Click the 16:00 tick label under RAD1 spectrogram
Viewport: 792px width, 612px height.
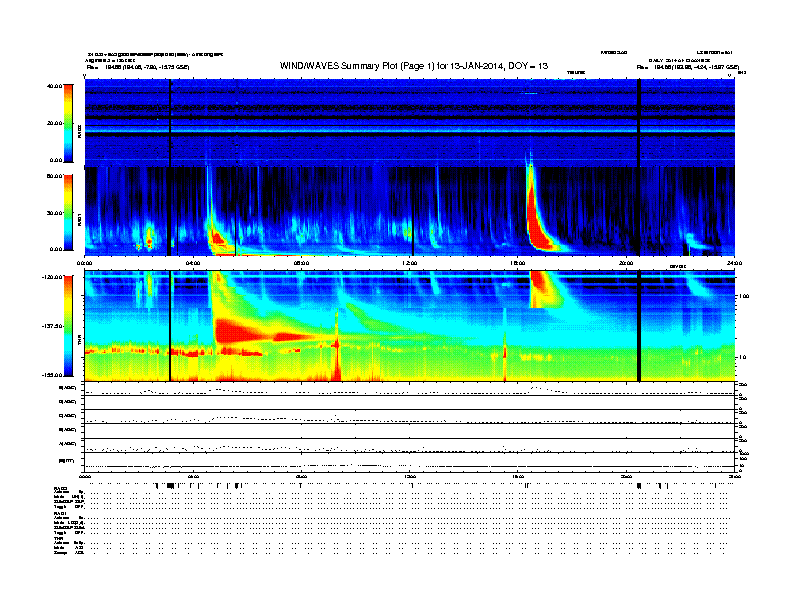518,263
